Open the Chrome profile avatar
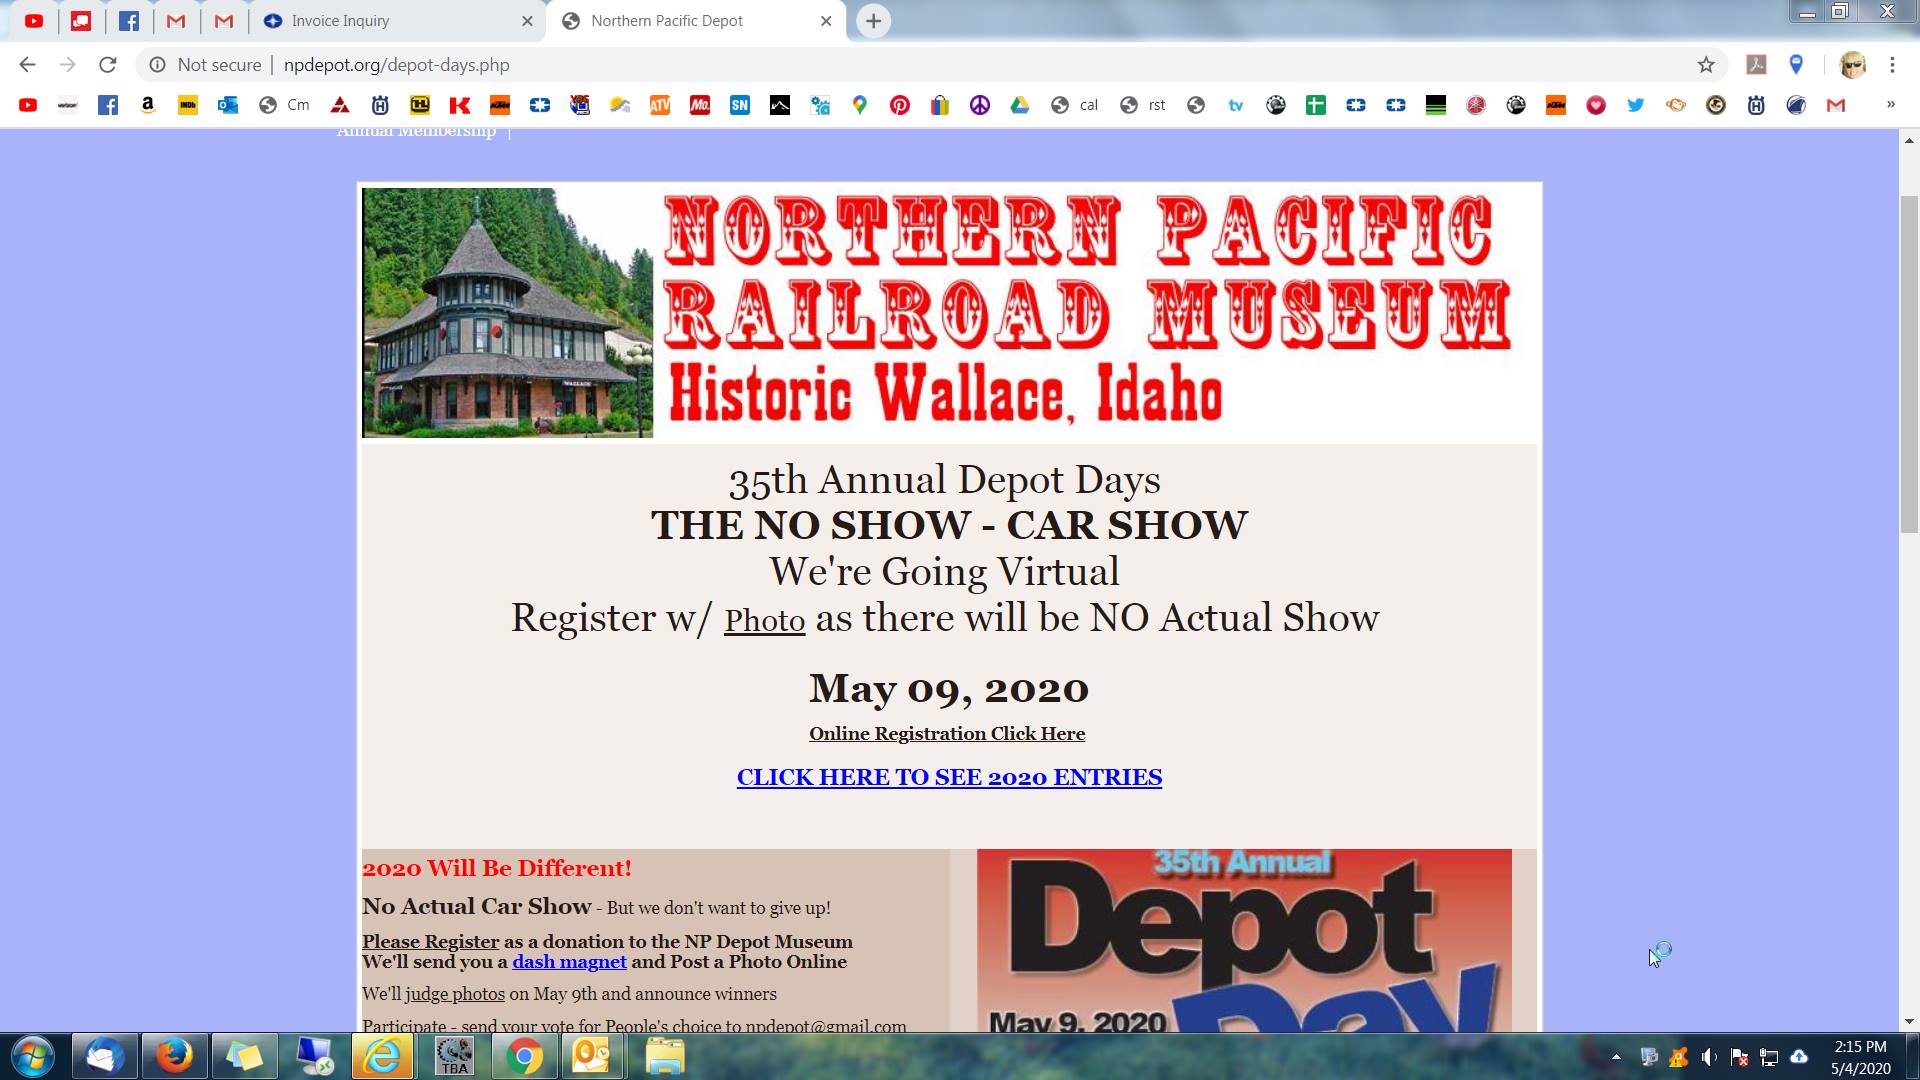The width and height of the screenshot is (1920, 1080). point(1852,65)
